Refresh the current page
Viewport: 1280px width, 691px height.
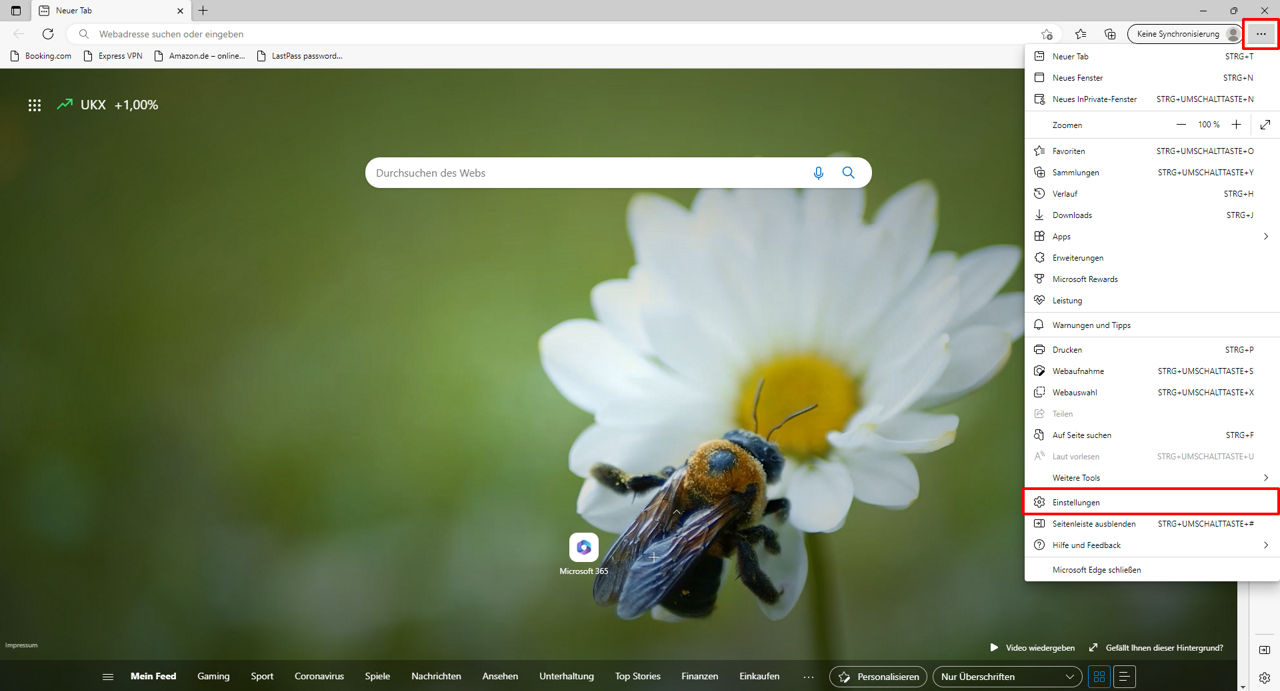[x=47, y=33]
